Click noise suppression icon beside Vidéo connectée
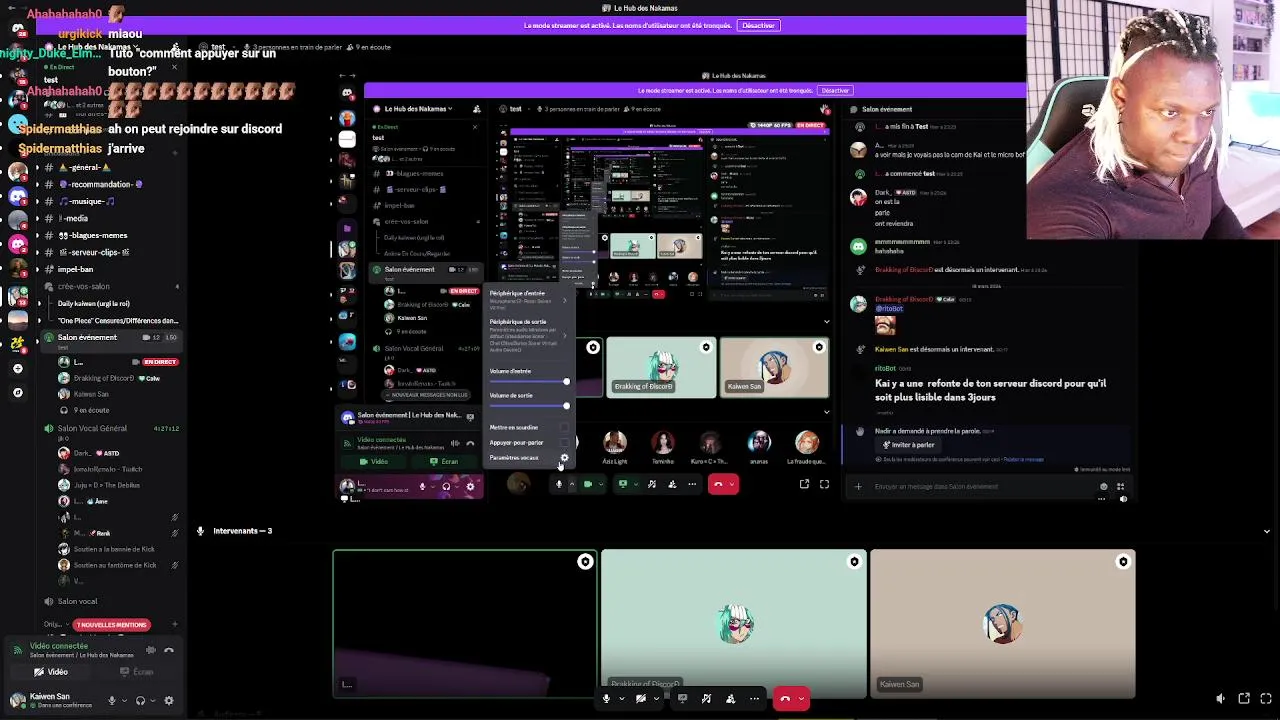Viewport: 1280px width, 720px height. 150,650
